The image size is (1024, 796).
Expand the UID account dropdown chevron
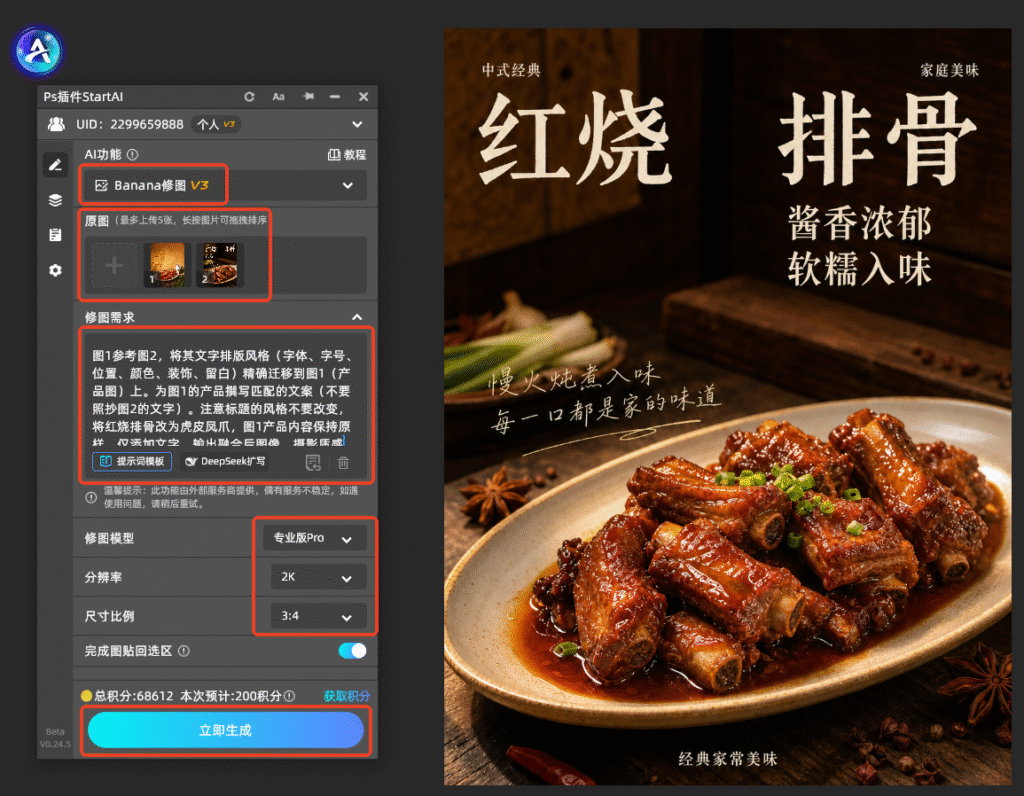tap(357, 124)
